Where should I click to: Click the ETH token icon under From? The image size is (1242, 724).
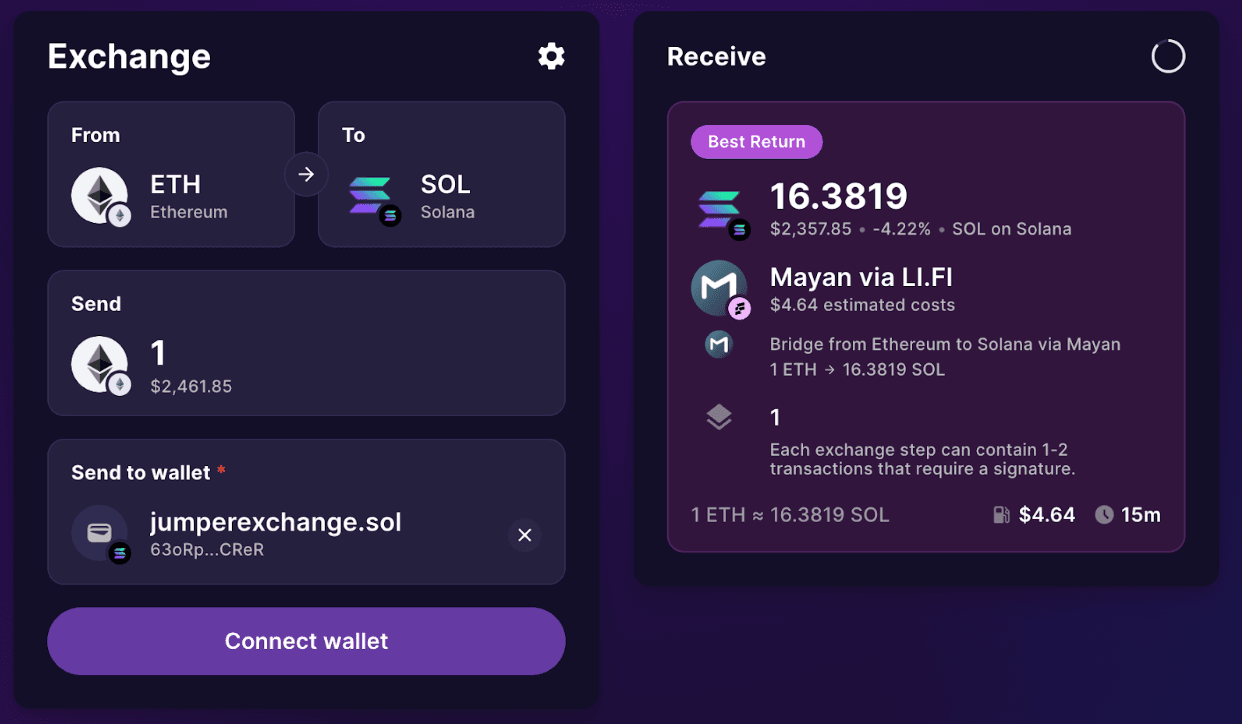[99, 195]
